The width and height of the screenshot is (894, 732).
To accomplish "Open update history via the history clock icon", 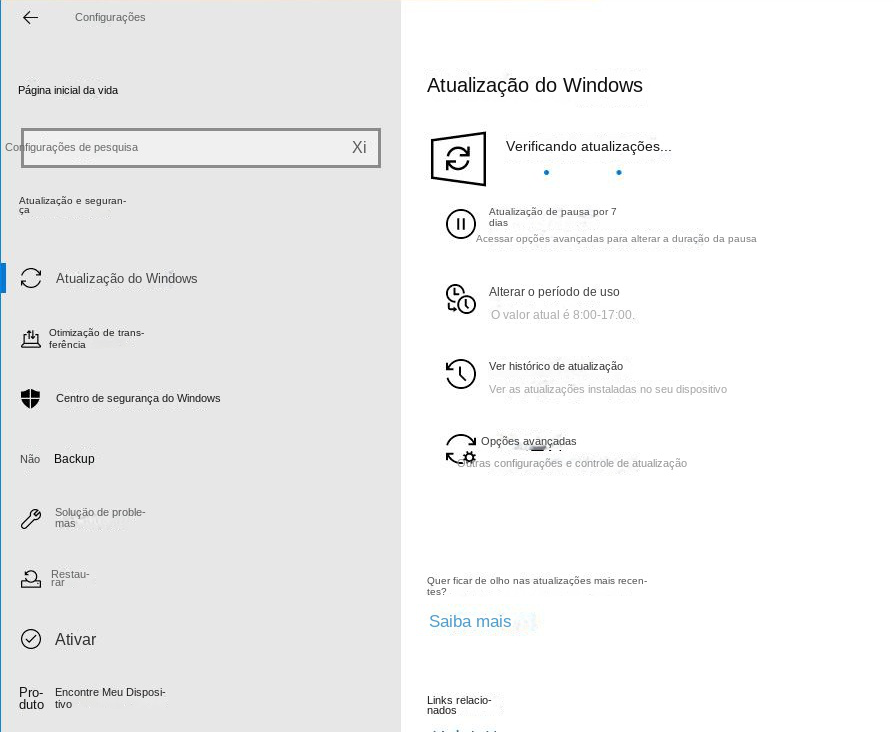I will pos(461,374).
